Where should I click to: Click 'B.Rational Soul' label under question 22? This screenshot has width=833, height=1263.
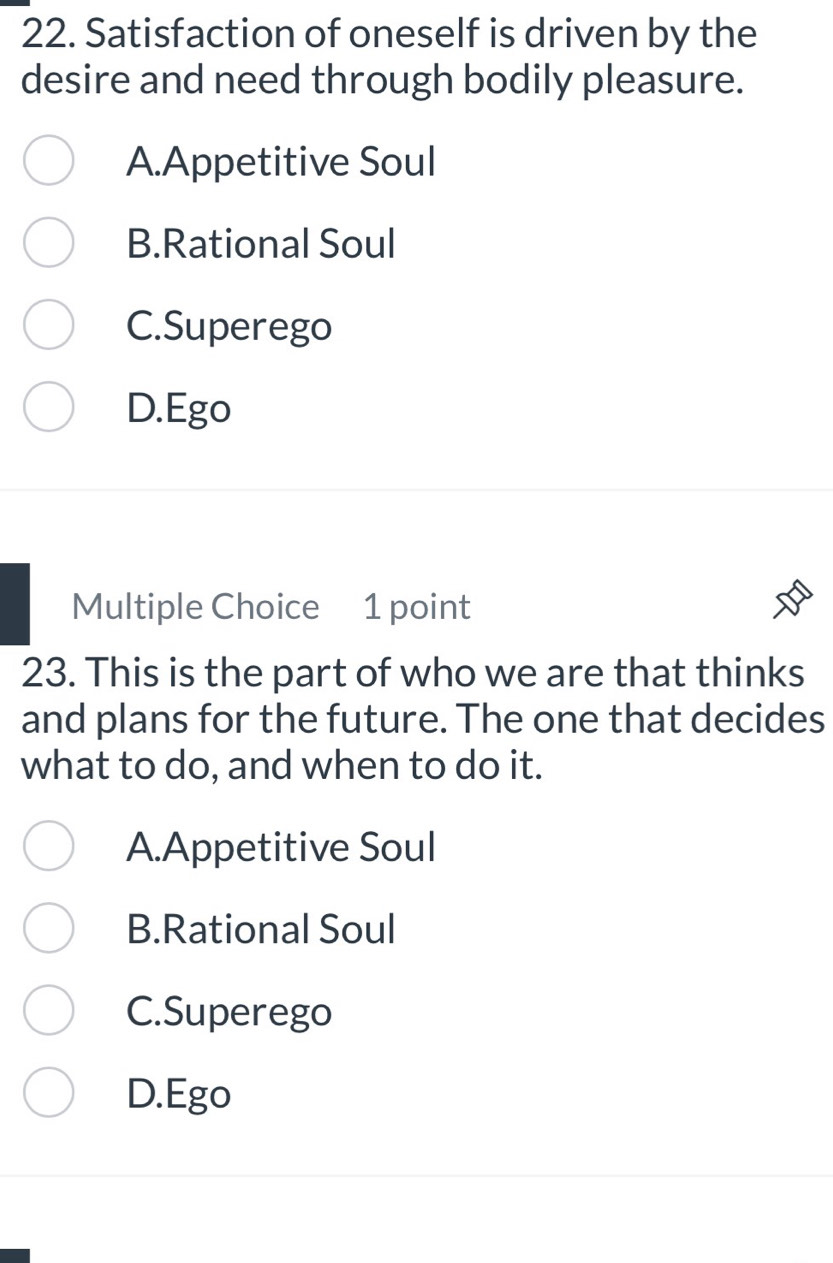click(262, 244)
